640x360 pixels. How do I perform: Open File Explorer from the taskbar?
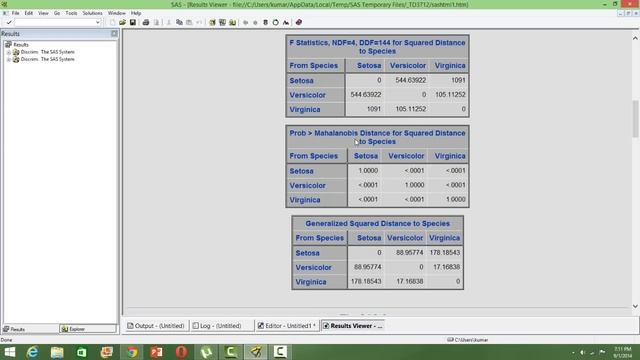coord(57,352)
